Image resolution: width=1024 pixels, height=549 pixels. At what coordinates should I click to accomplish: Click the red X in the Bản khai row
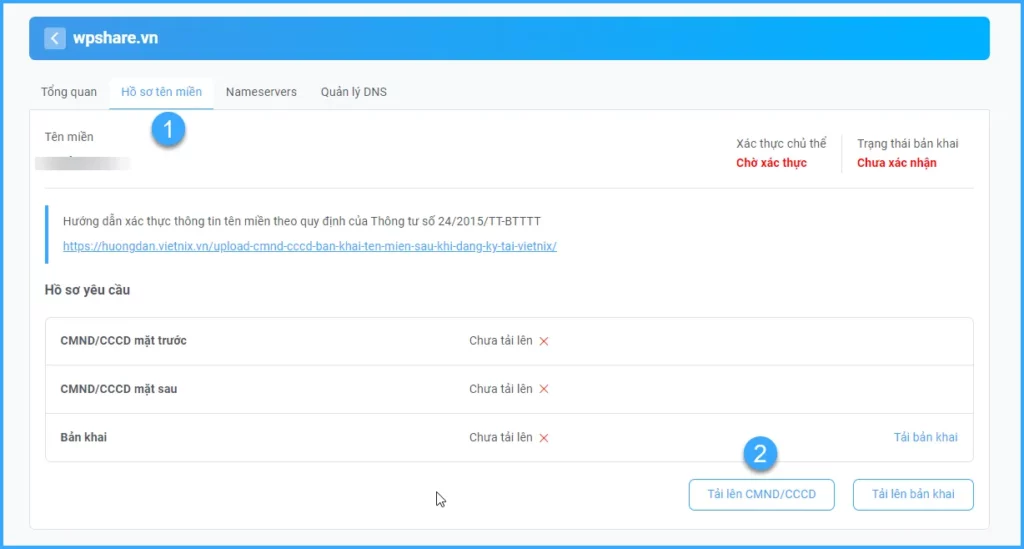[544, 438]
